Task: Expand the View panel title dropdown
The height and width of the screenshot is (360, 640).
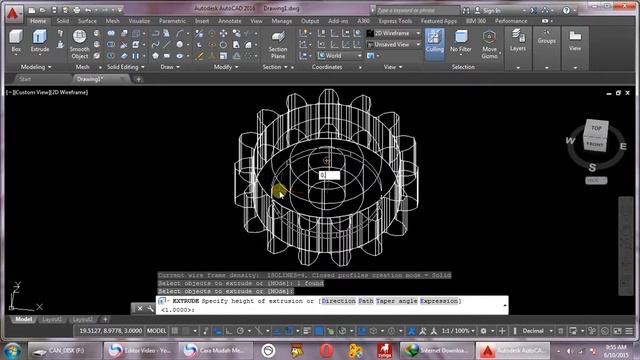Action: tap(393, 67)
